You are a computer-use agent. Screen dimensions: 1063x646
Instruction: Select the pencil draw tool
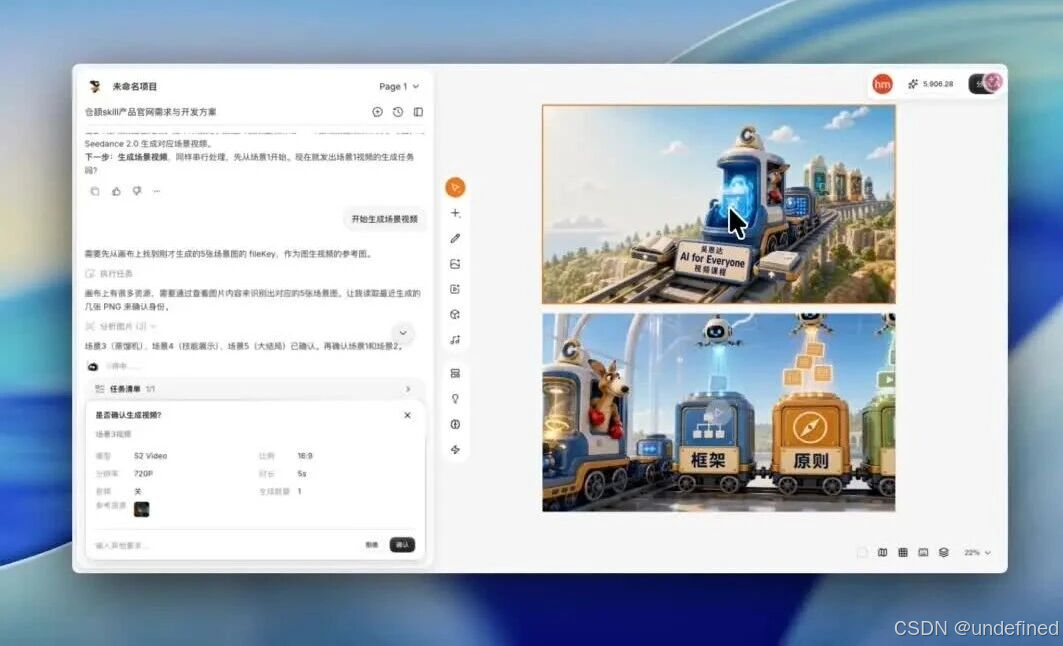pyautogui.click(x=456, y=239)
